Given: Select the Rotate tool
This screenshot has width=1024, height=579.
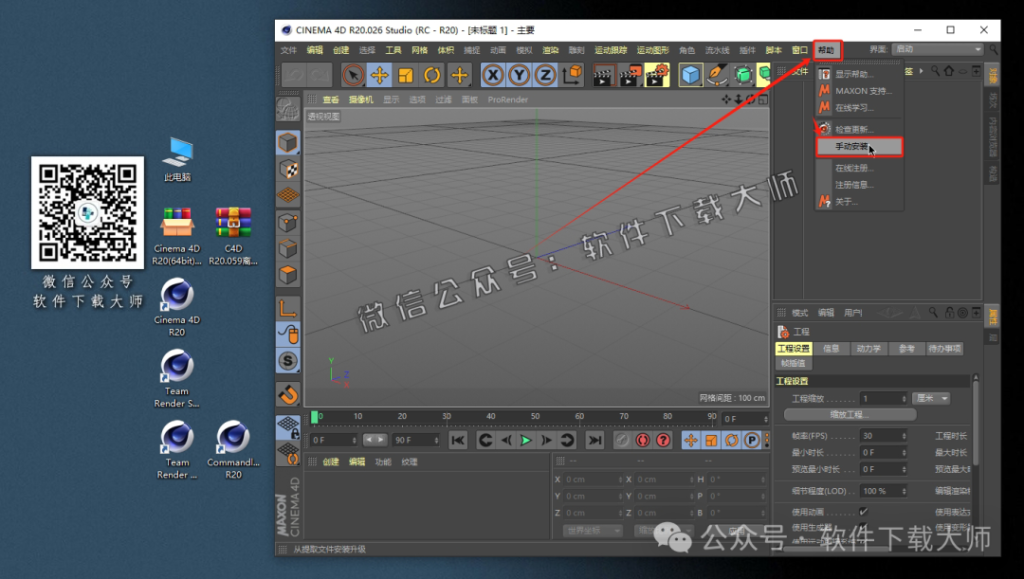Looking at the screenshot, I should tap(430, 74).
